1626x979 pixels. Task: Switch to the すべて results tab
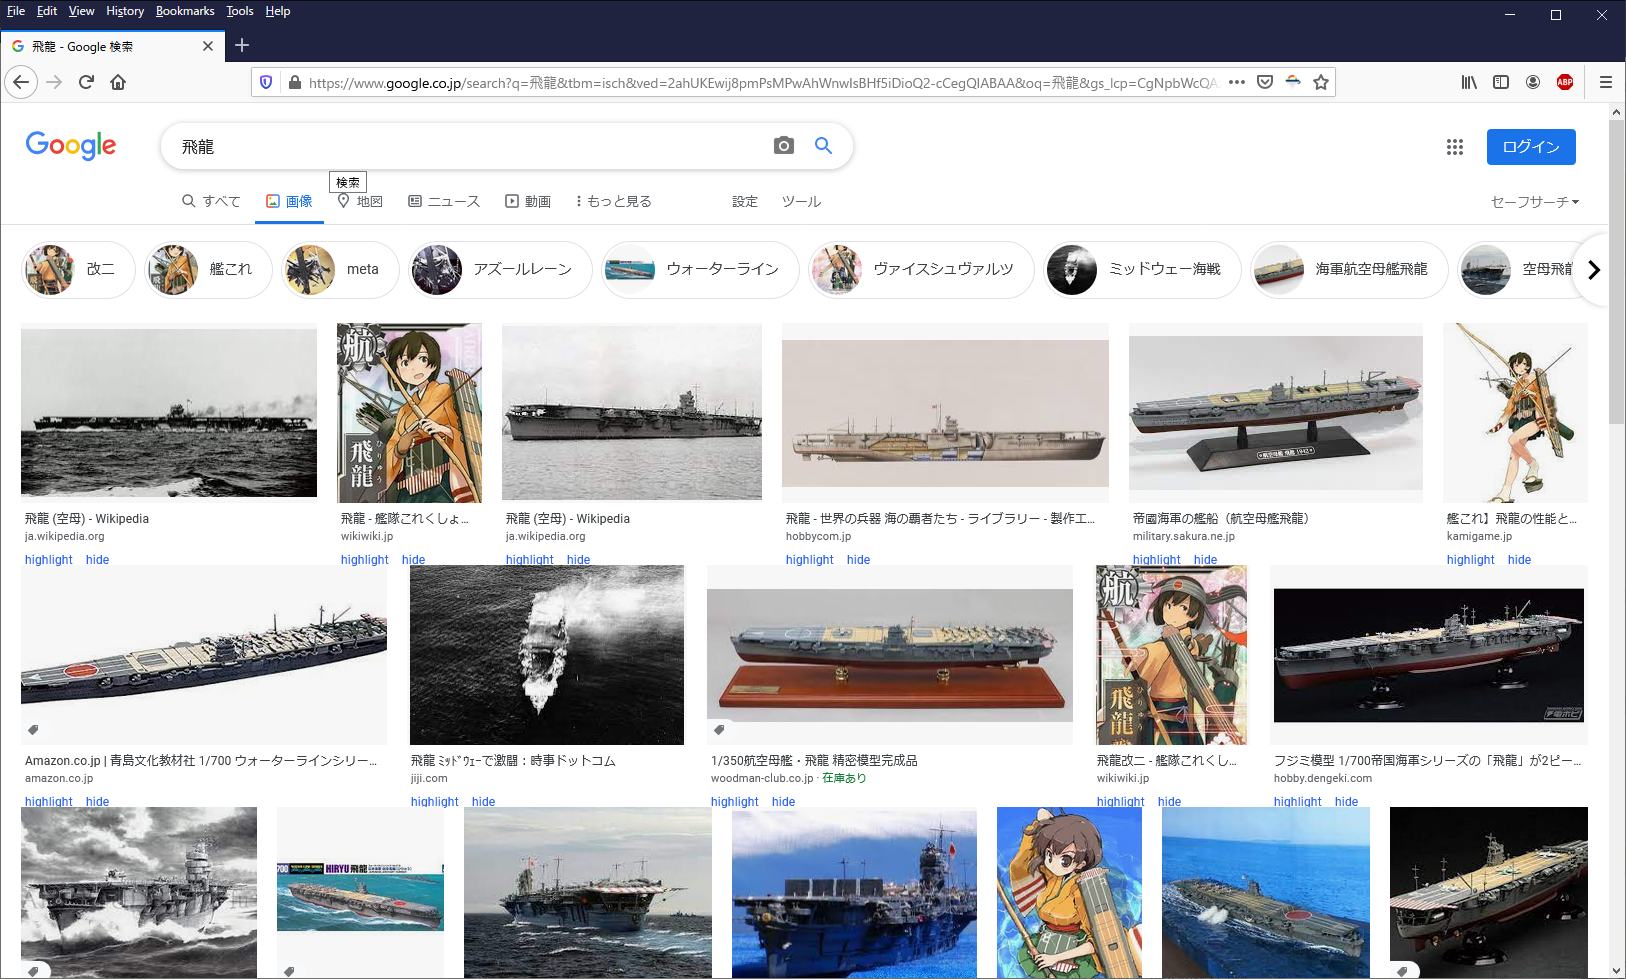[x=211, y=201]
